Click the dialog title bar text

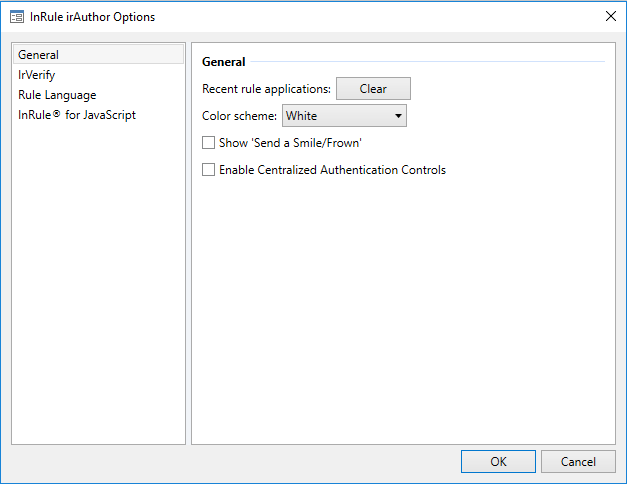(92, 17)
